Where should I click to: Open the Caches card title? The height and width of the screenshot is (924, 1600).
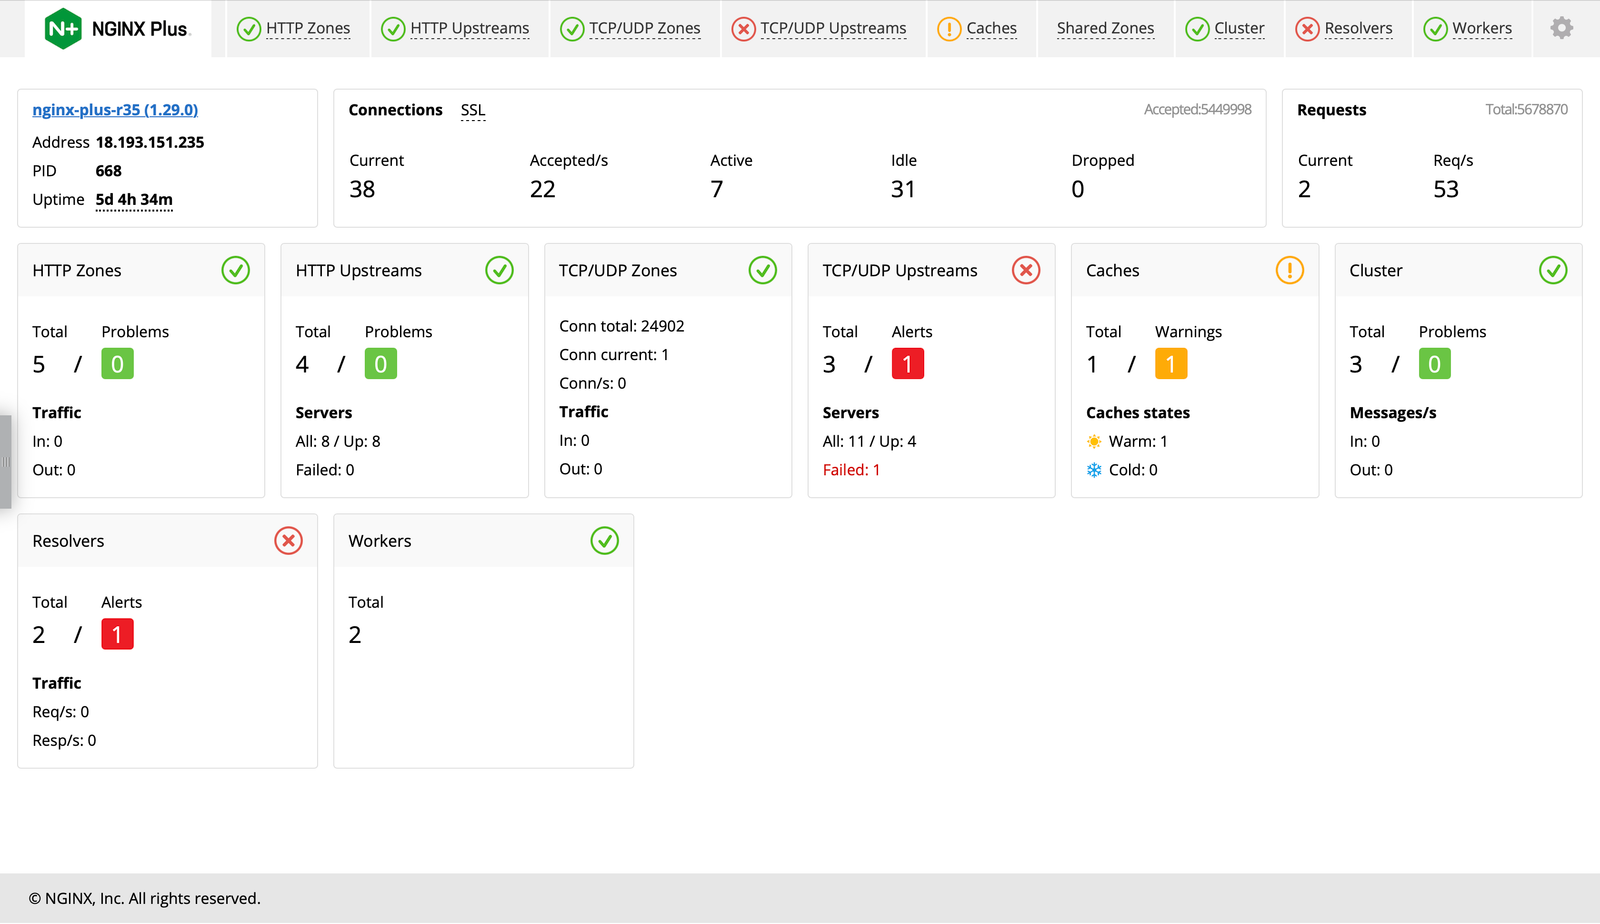(1113, 271)
